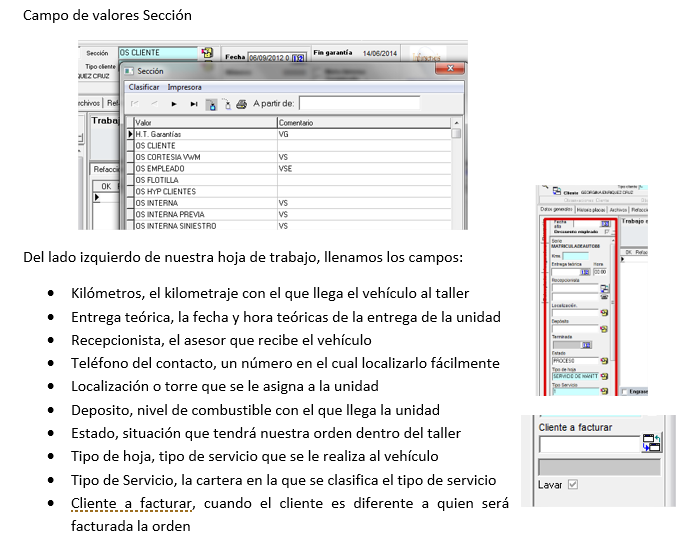
Task: Go to next record in Sección dialog
Action: pyautogui.click(x=174, y=104)
